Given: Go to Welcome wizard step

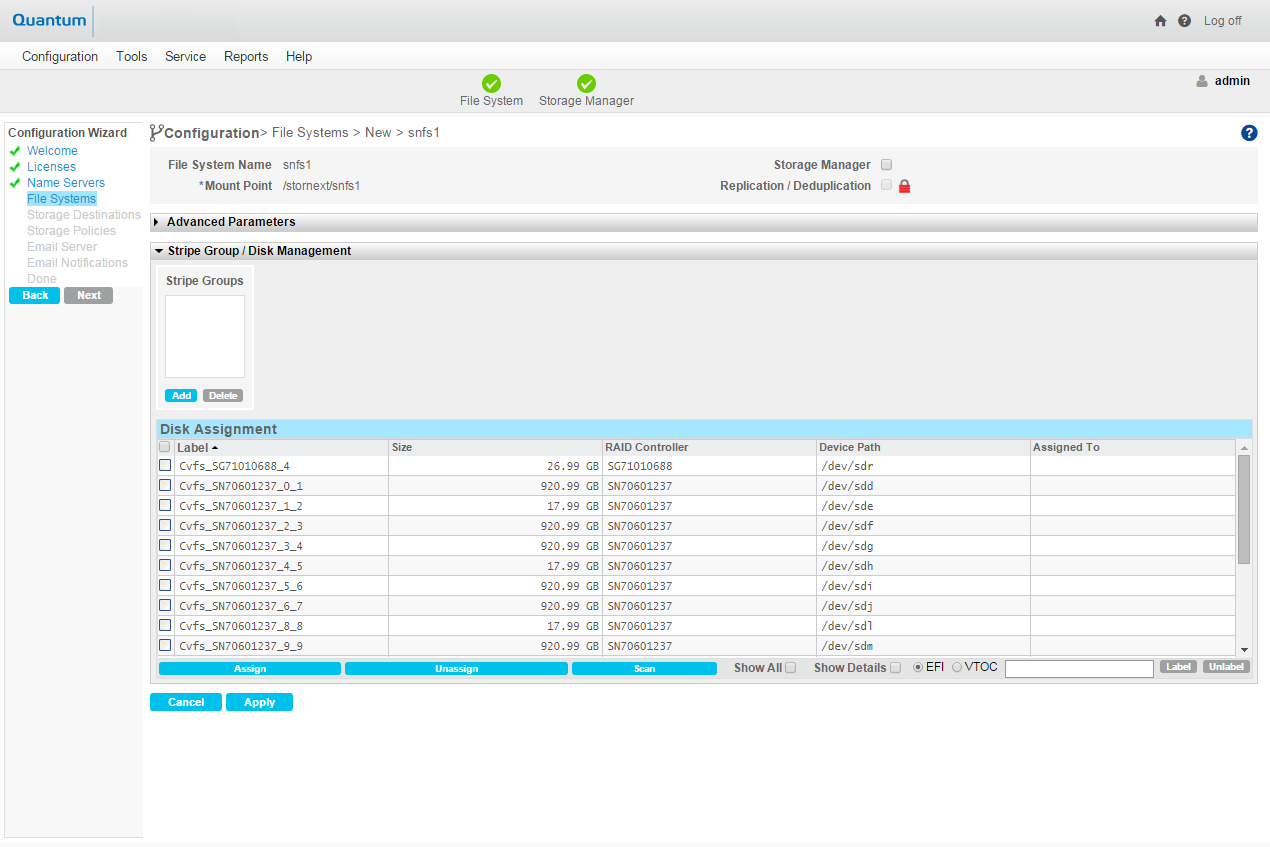Looking at the screenshot, I should [52, 151].
